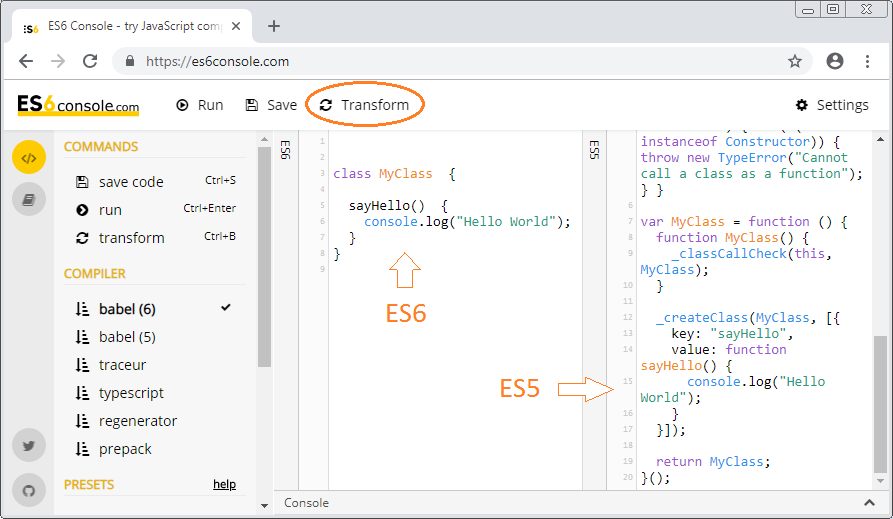The width and height of the screenshot is (893, 519).
Task: Select typescript as the compiler
Action: click(131, 393)
